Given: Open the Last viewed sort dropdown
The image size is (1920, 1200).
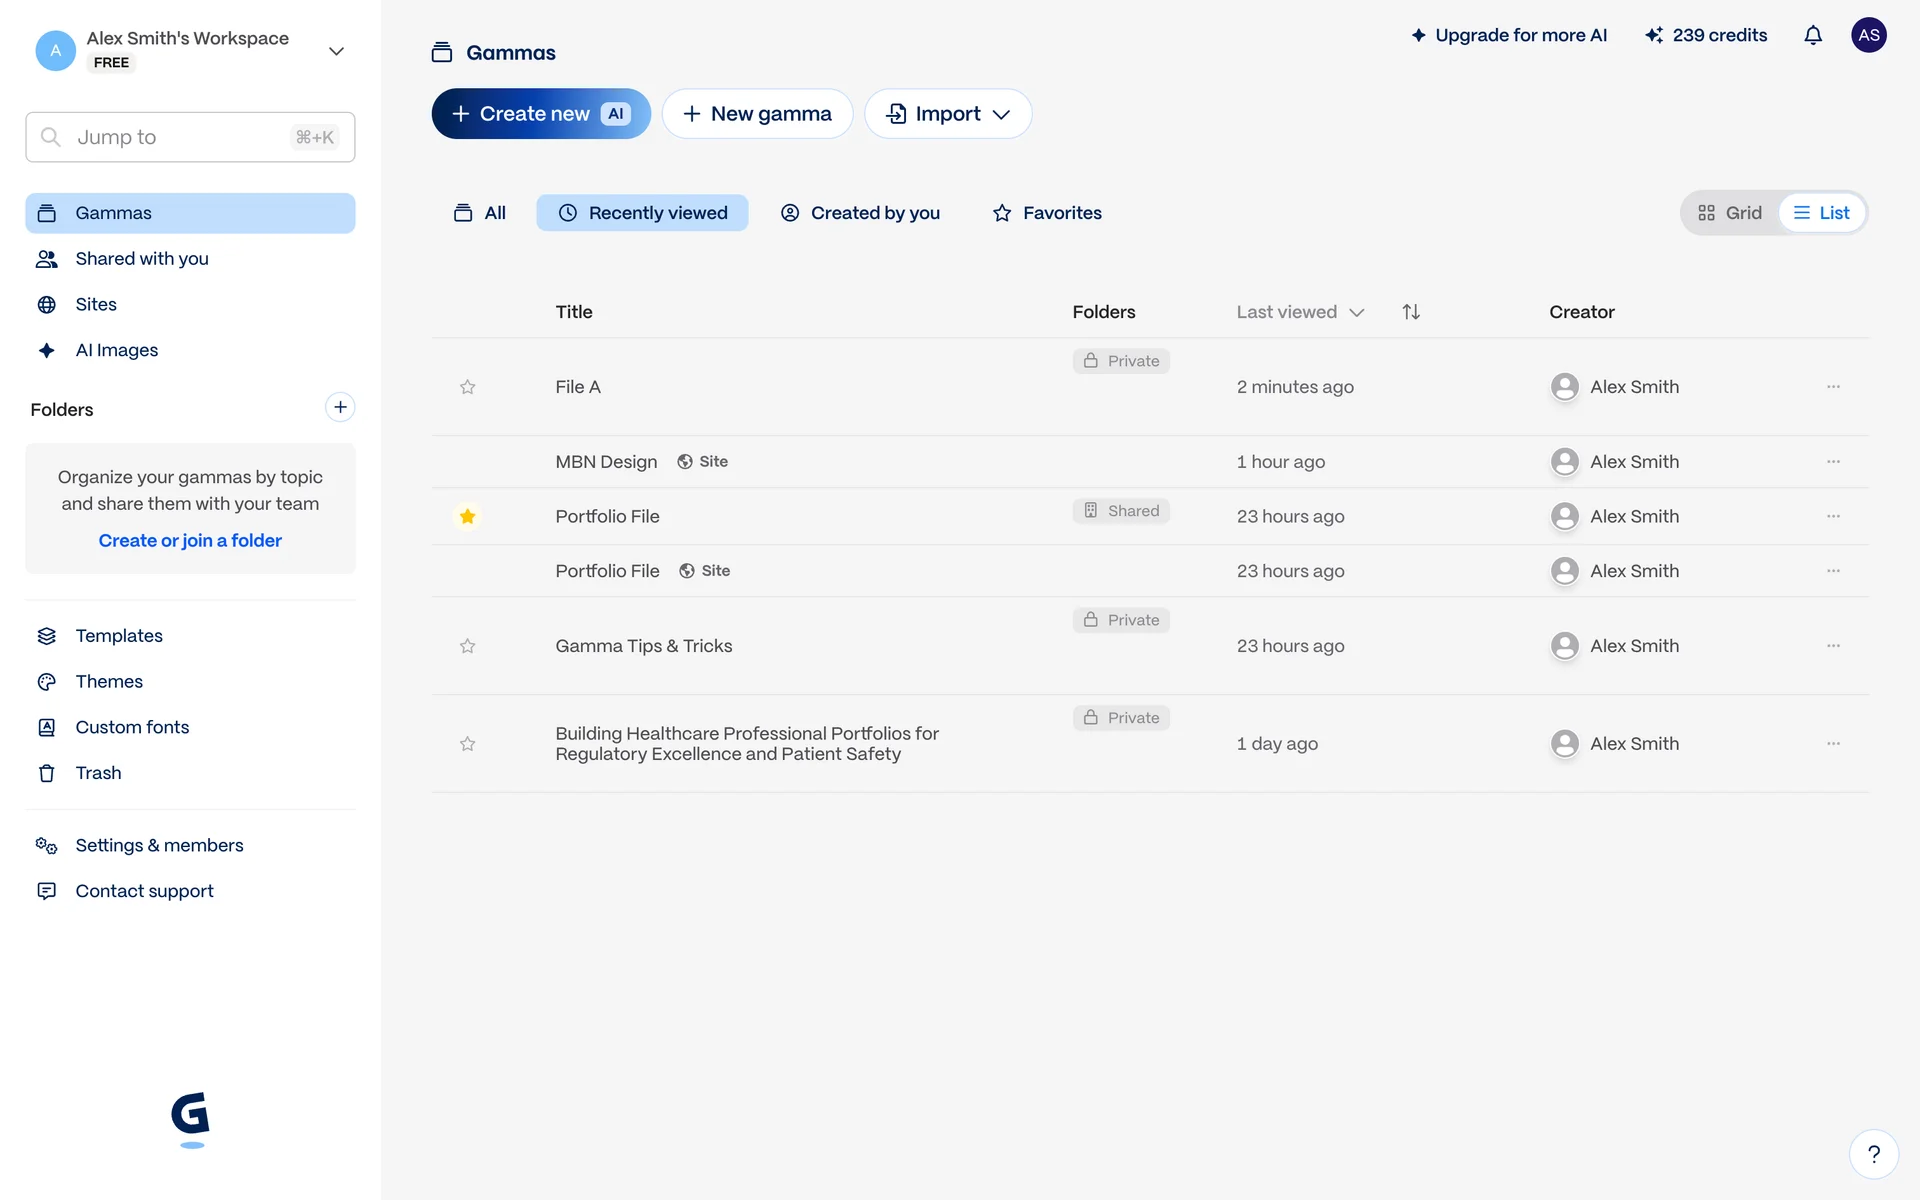Looking at the screenshot, I should click(x=1299, y=312).
